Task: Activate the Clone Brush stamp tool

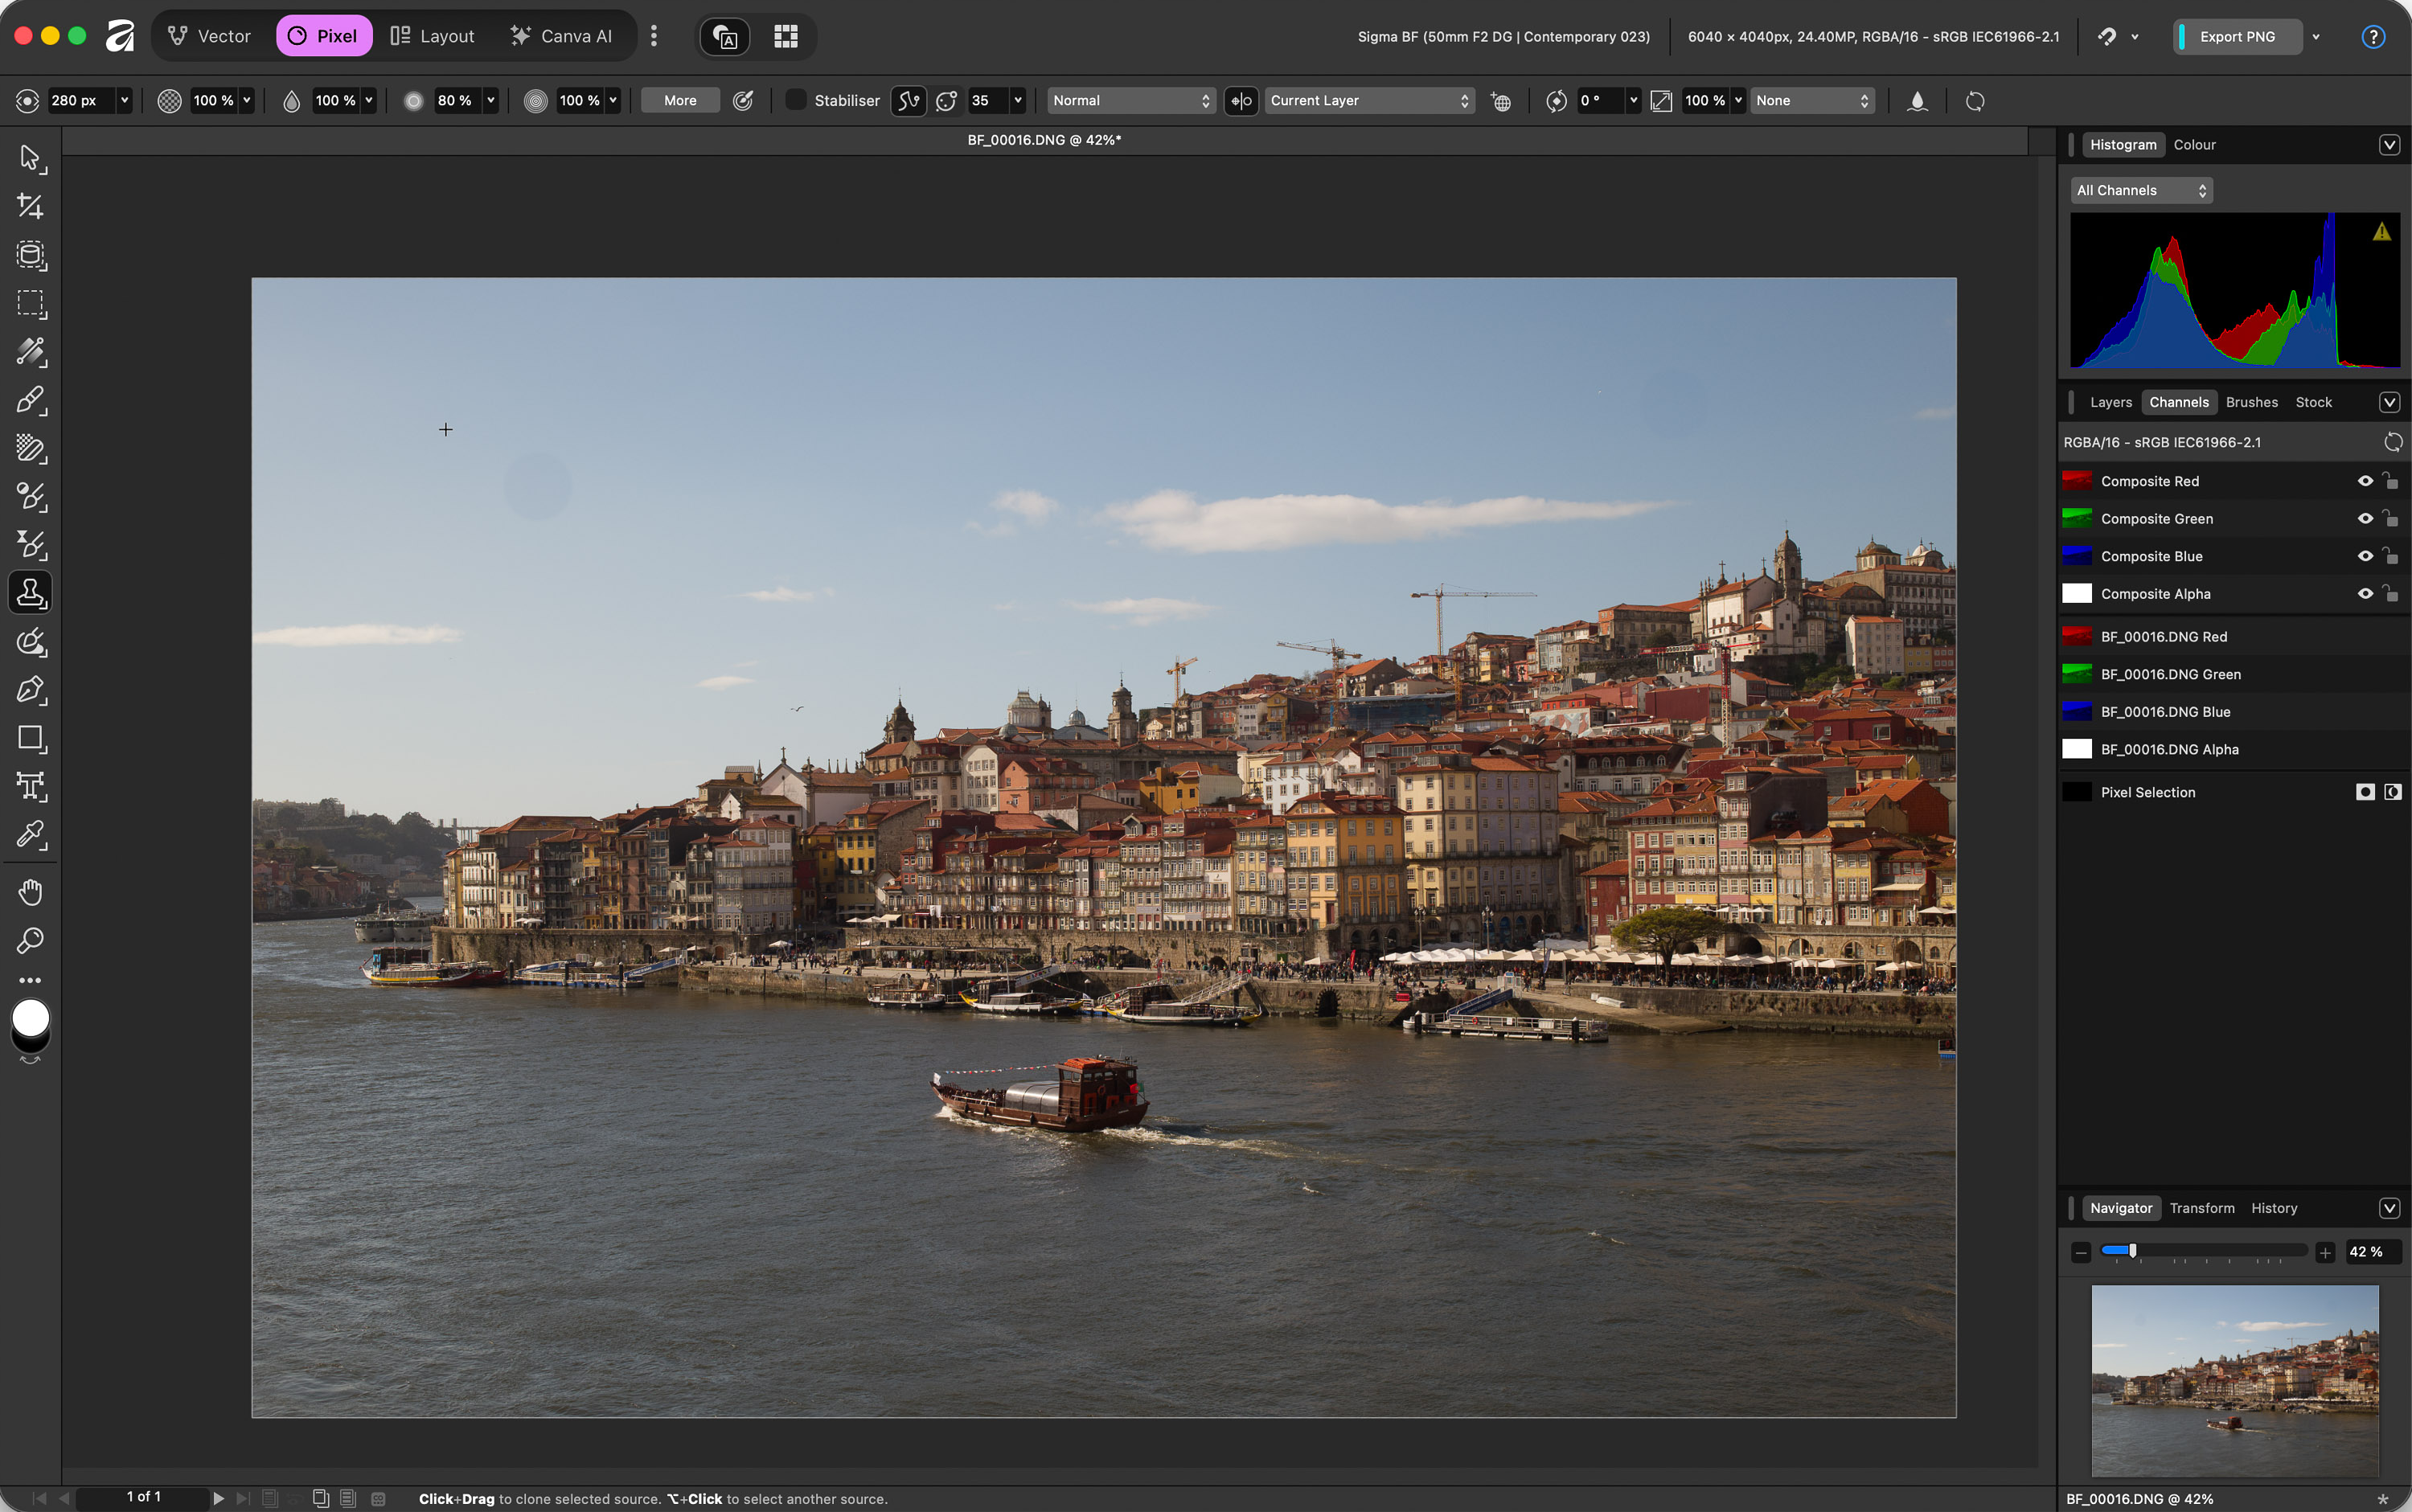Action: tap(30, 593)
